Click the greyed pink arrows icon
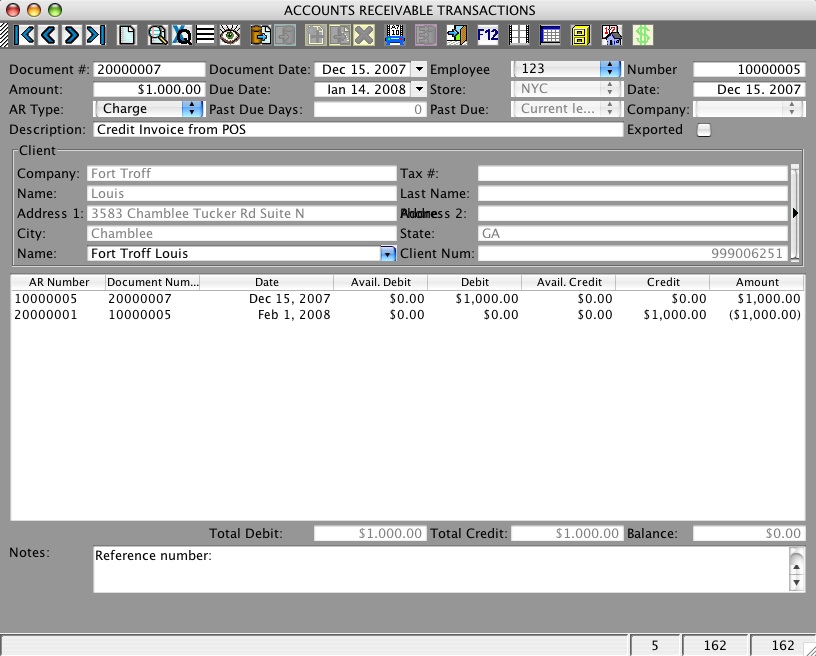The height and width of the screenshot is (656, 816). click(x=426, y=35)
